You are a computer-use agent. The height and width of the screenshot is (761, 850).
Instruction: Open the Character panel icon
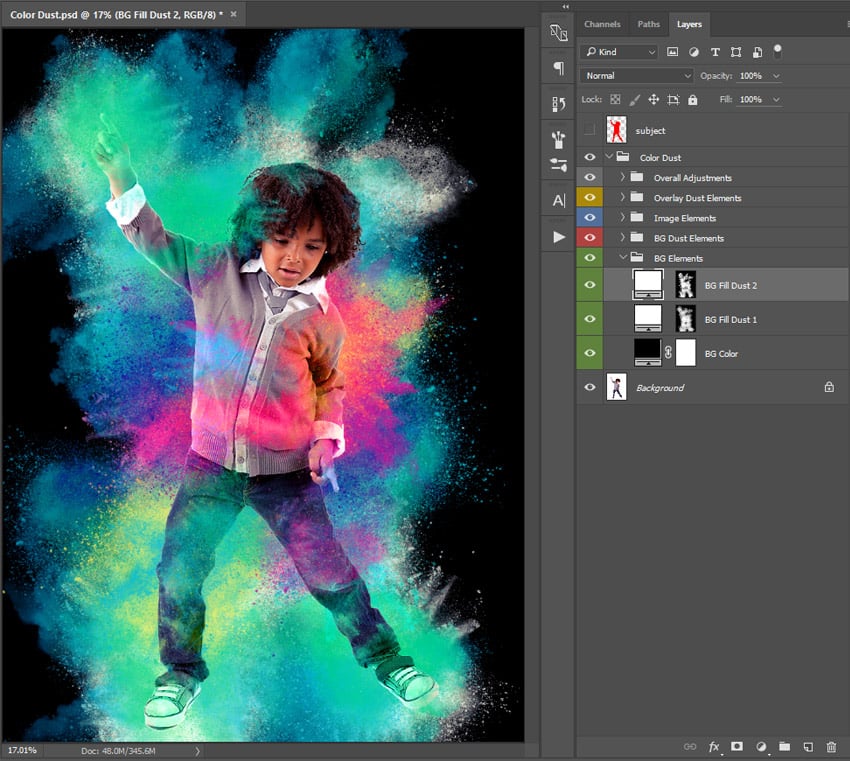tap(558, 201)
